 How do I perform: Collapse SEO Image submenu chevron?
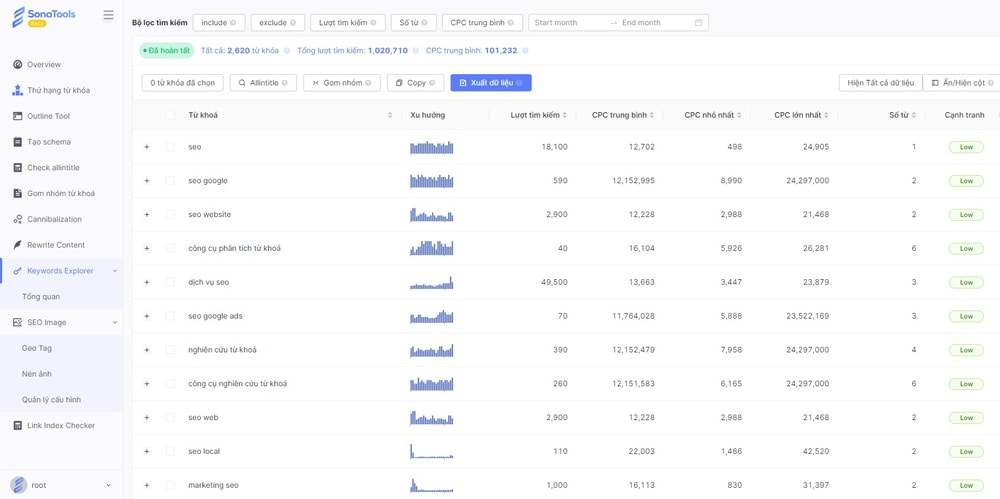(115, 323)
